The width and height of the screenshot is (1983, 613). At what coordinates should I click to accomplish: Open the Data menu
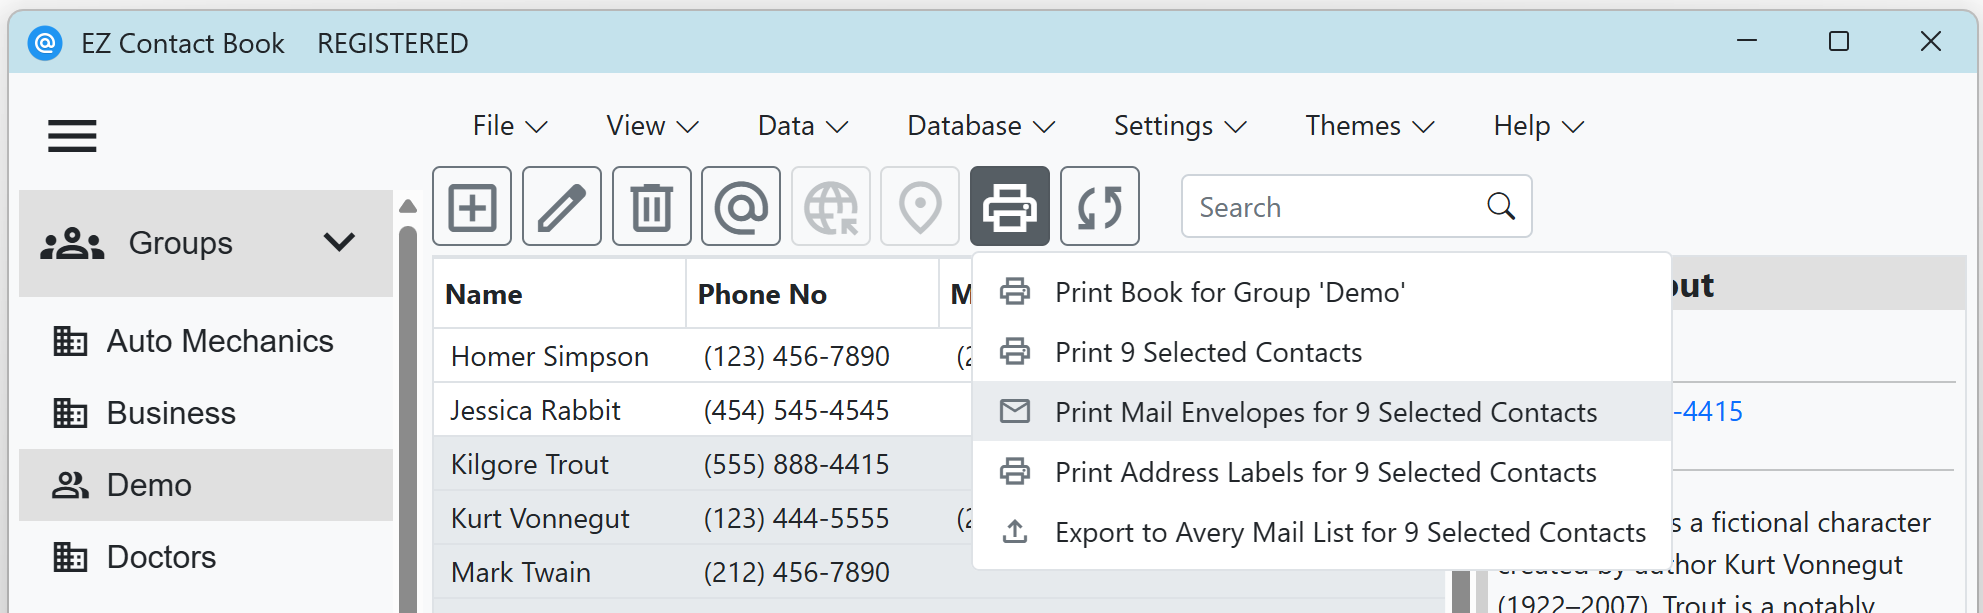[803, 126]
